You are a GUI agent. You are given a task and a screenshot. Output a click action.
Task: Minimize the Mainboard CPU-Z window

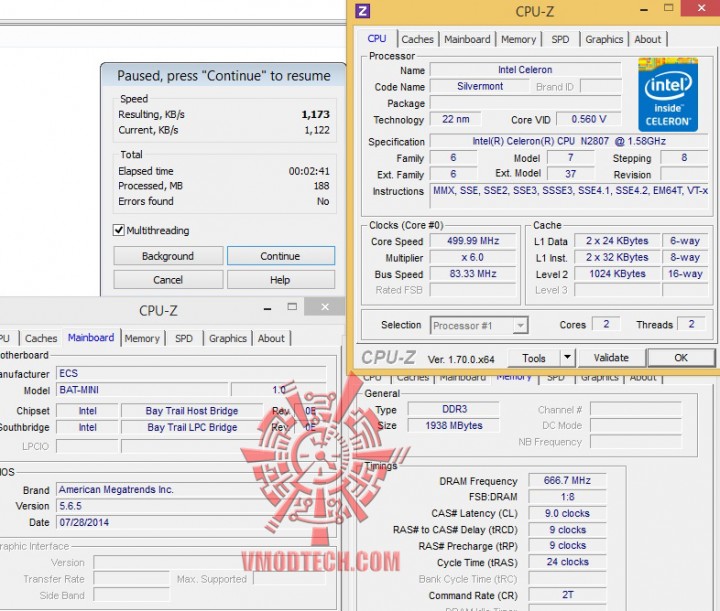267,308
